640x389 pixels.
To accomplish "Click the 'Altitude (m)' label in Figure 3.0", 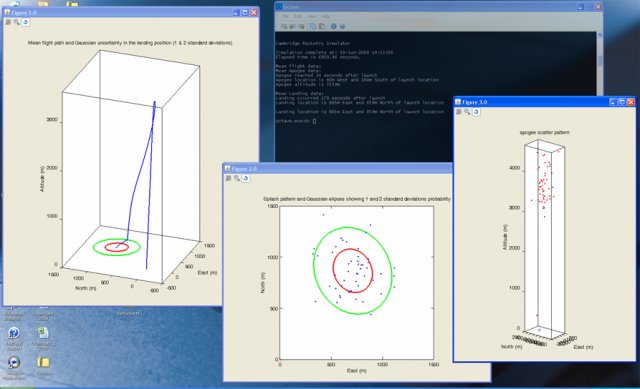I will pos(505,237).
